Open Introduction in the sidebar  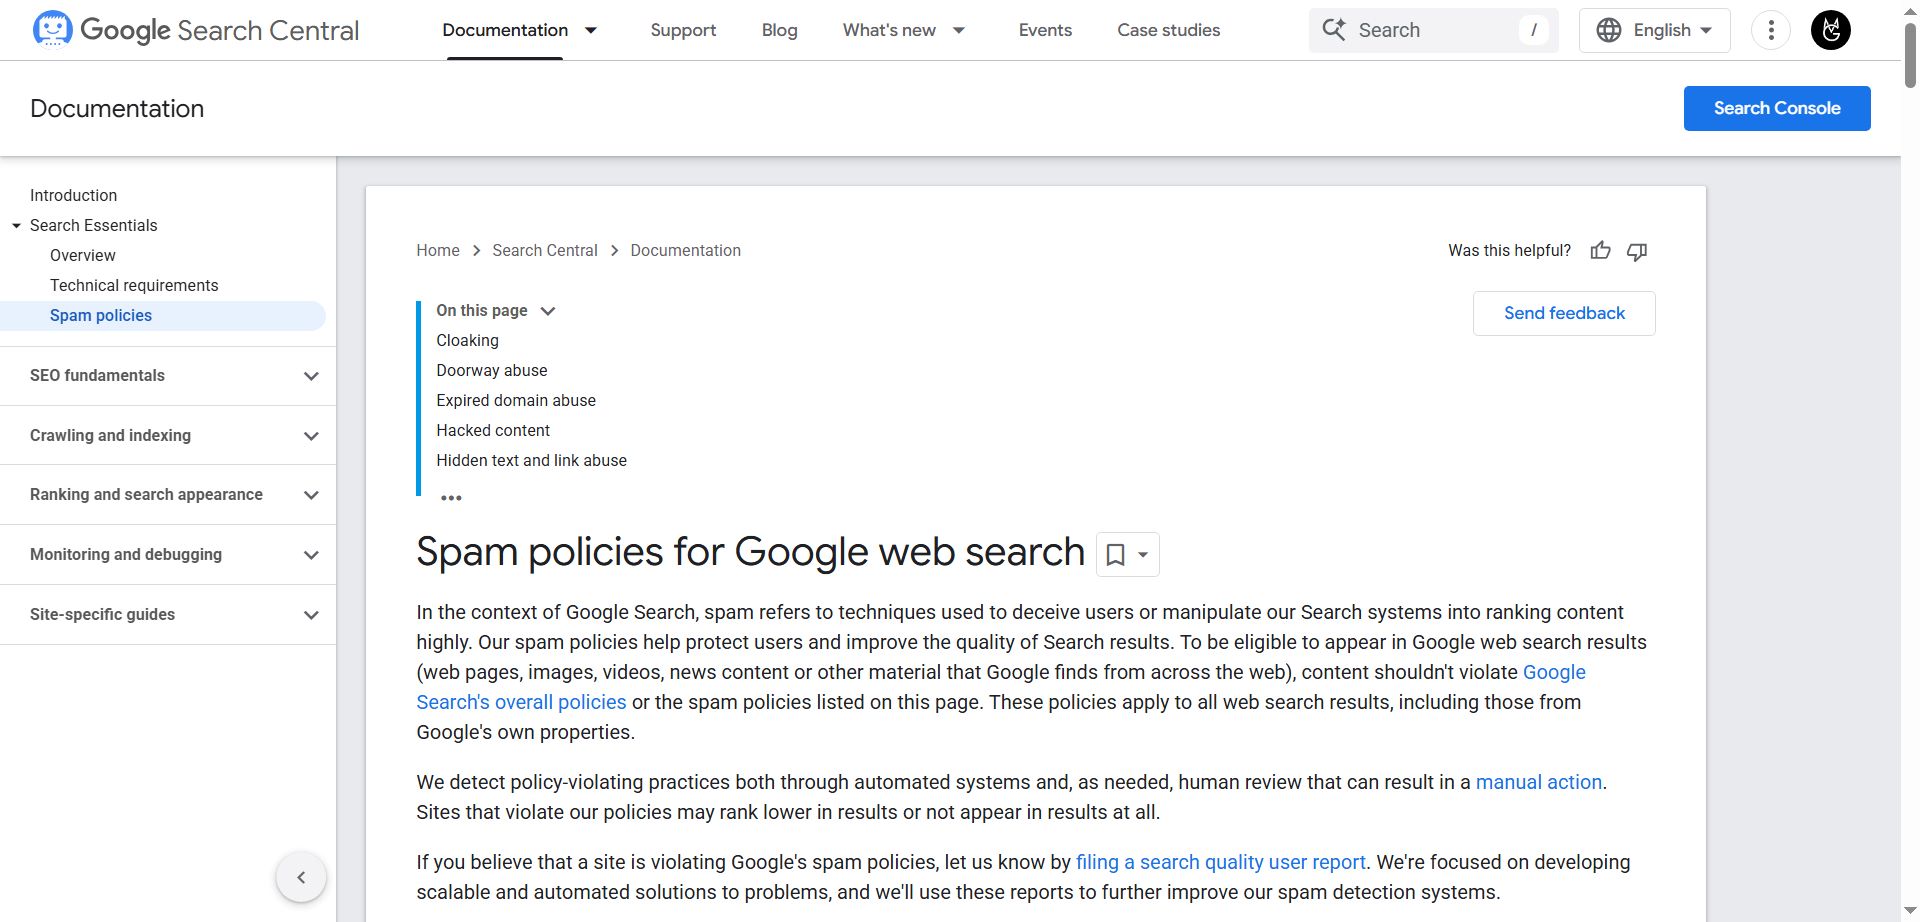(73, 195)
